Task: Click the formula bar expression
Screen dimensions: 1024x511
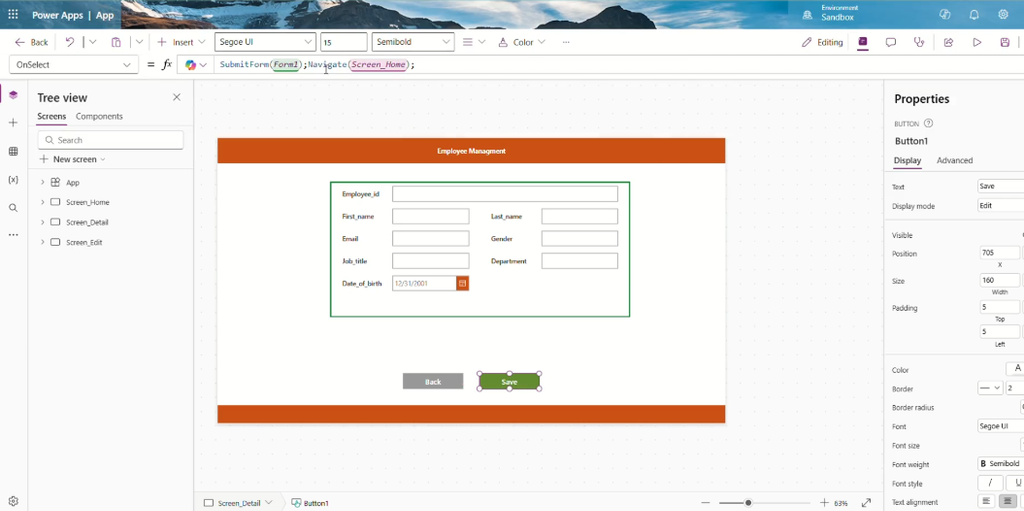Action: click(317, 65)
